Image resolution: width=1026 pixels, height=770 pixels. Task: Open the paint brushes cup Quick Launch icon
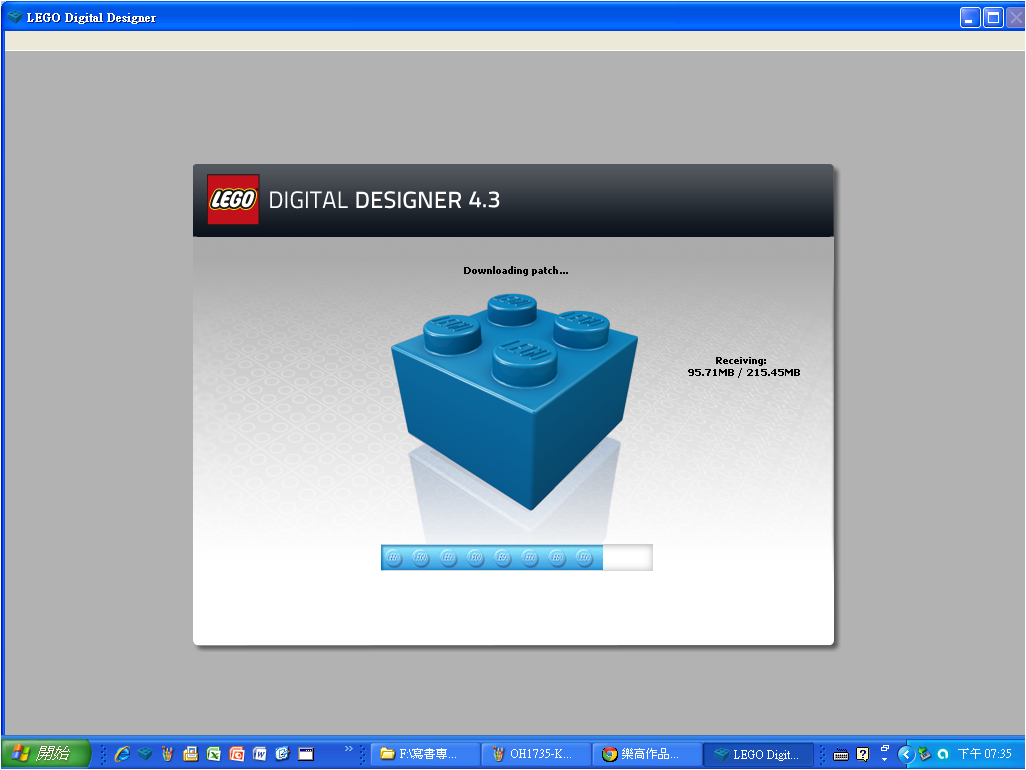tap(168, 754)
